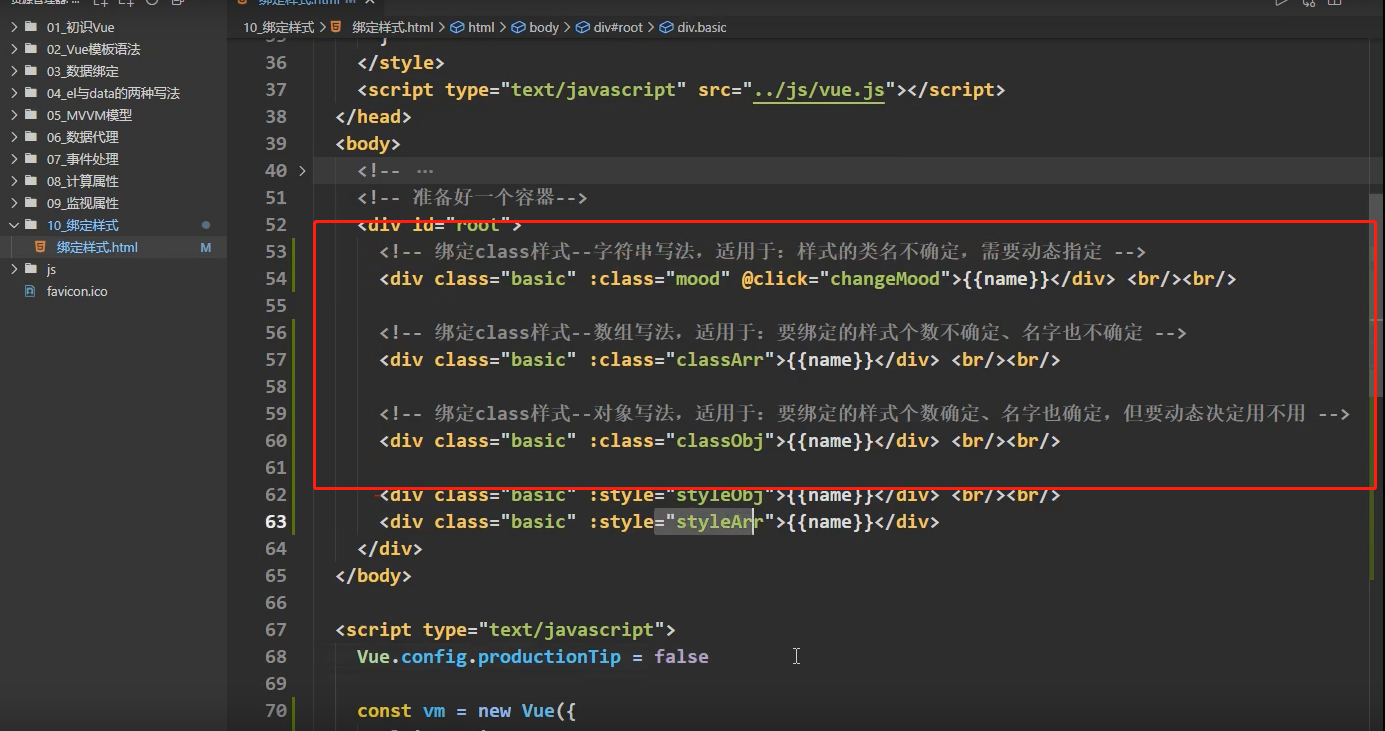The height and width of the screenshot is (731, 1385).
Task: Click line number 70 in the gutter
Action: coord(275,711)
